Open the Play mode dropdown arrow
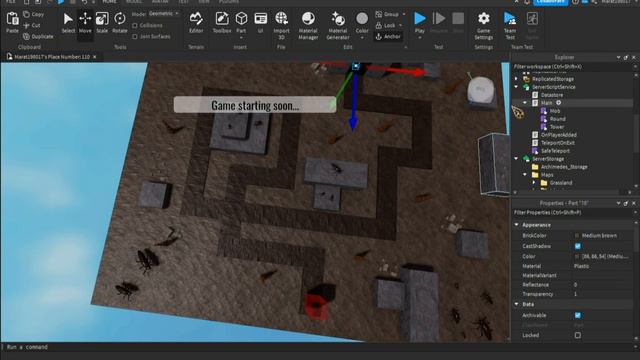 (420, 38)
